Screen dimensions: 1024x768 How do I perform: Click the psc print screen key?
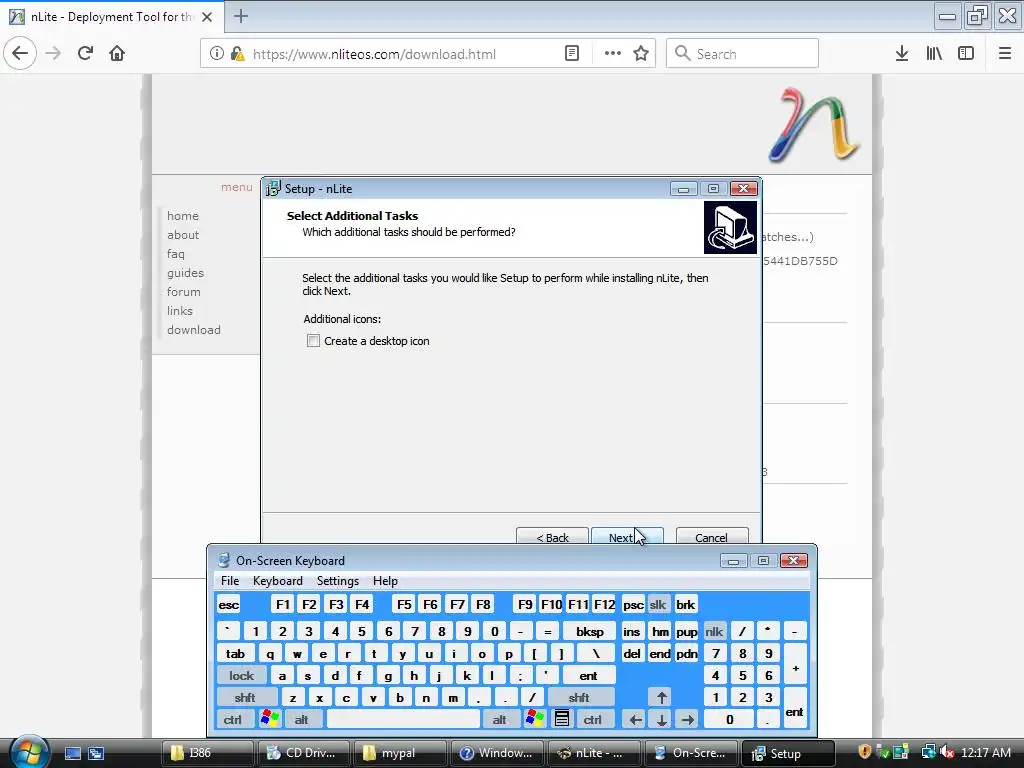tap(633, 605)
